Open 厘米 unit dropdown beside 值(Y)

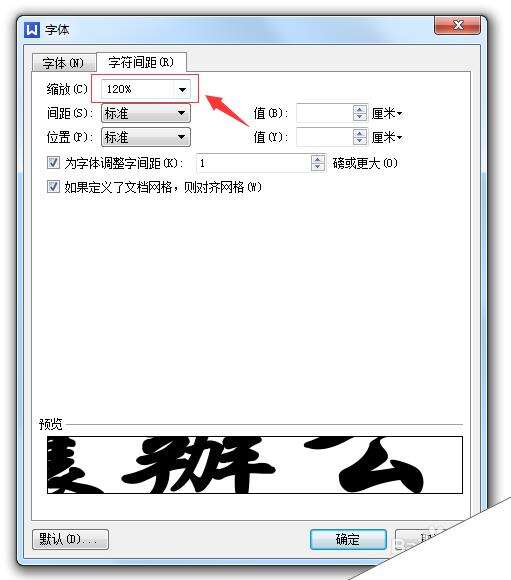click(387, 137)
